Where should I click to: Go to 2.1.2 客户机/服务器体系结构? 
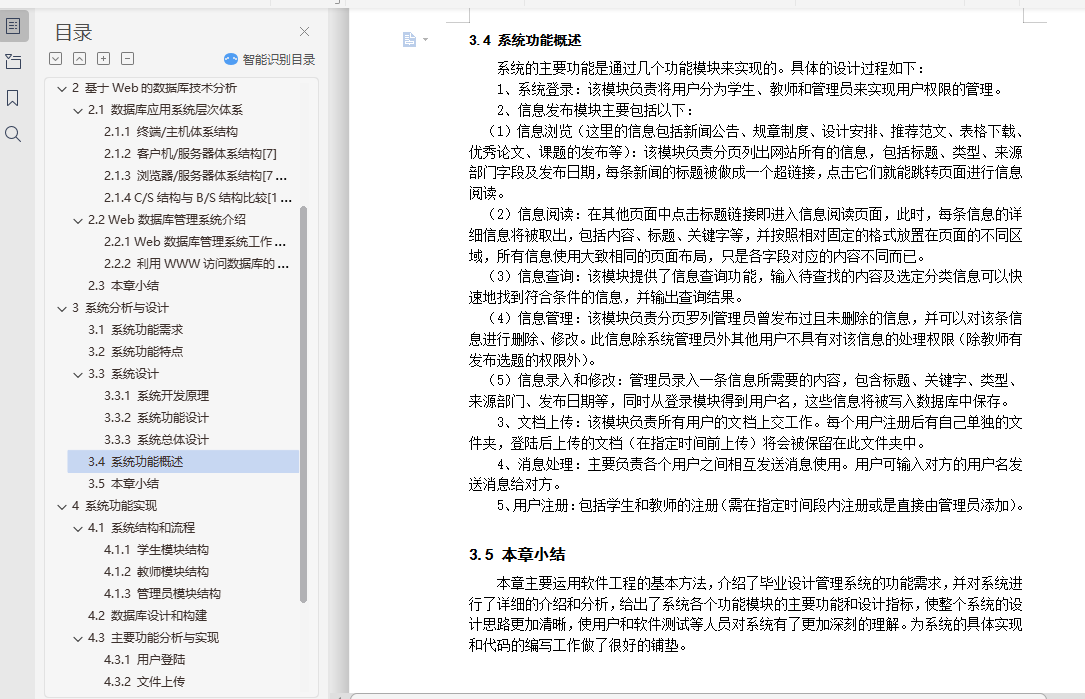pos(190,154)
